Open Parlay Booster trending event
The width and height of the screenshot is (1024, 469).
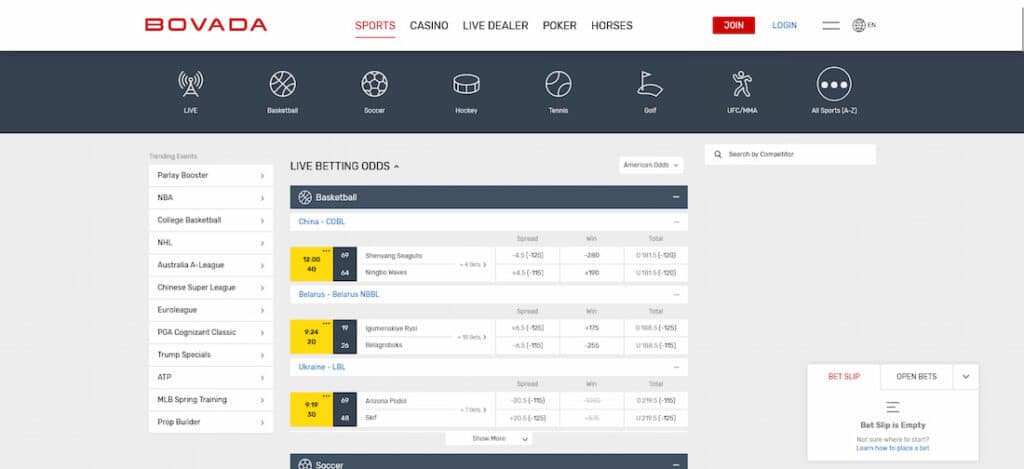click(x=211, y=176)
